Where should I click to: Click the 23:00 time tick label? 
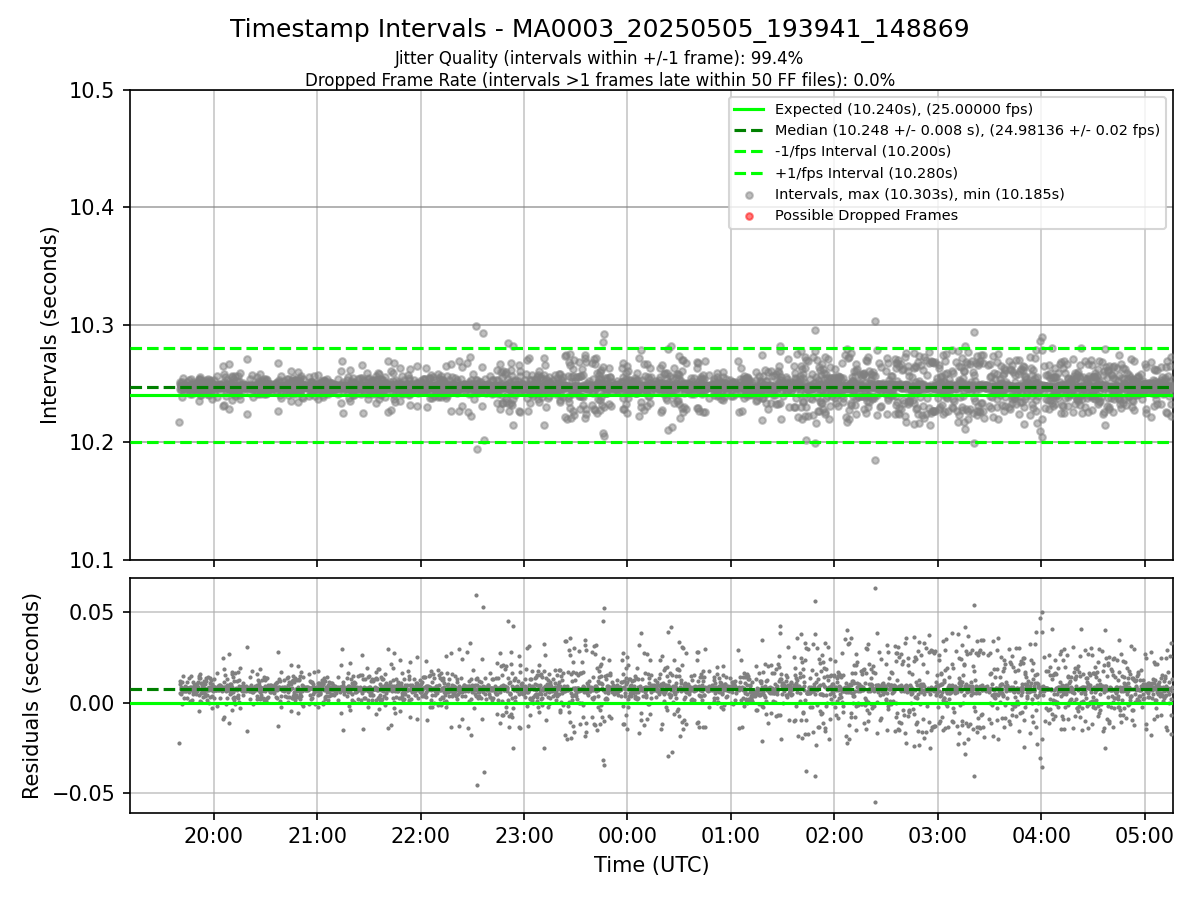524,834
